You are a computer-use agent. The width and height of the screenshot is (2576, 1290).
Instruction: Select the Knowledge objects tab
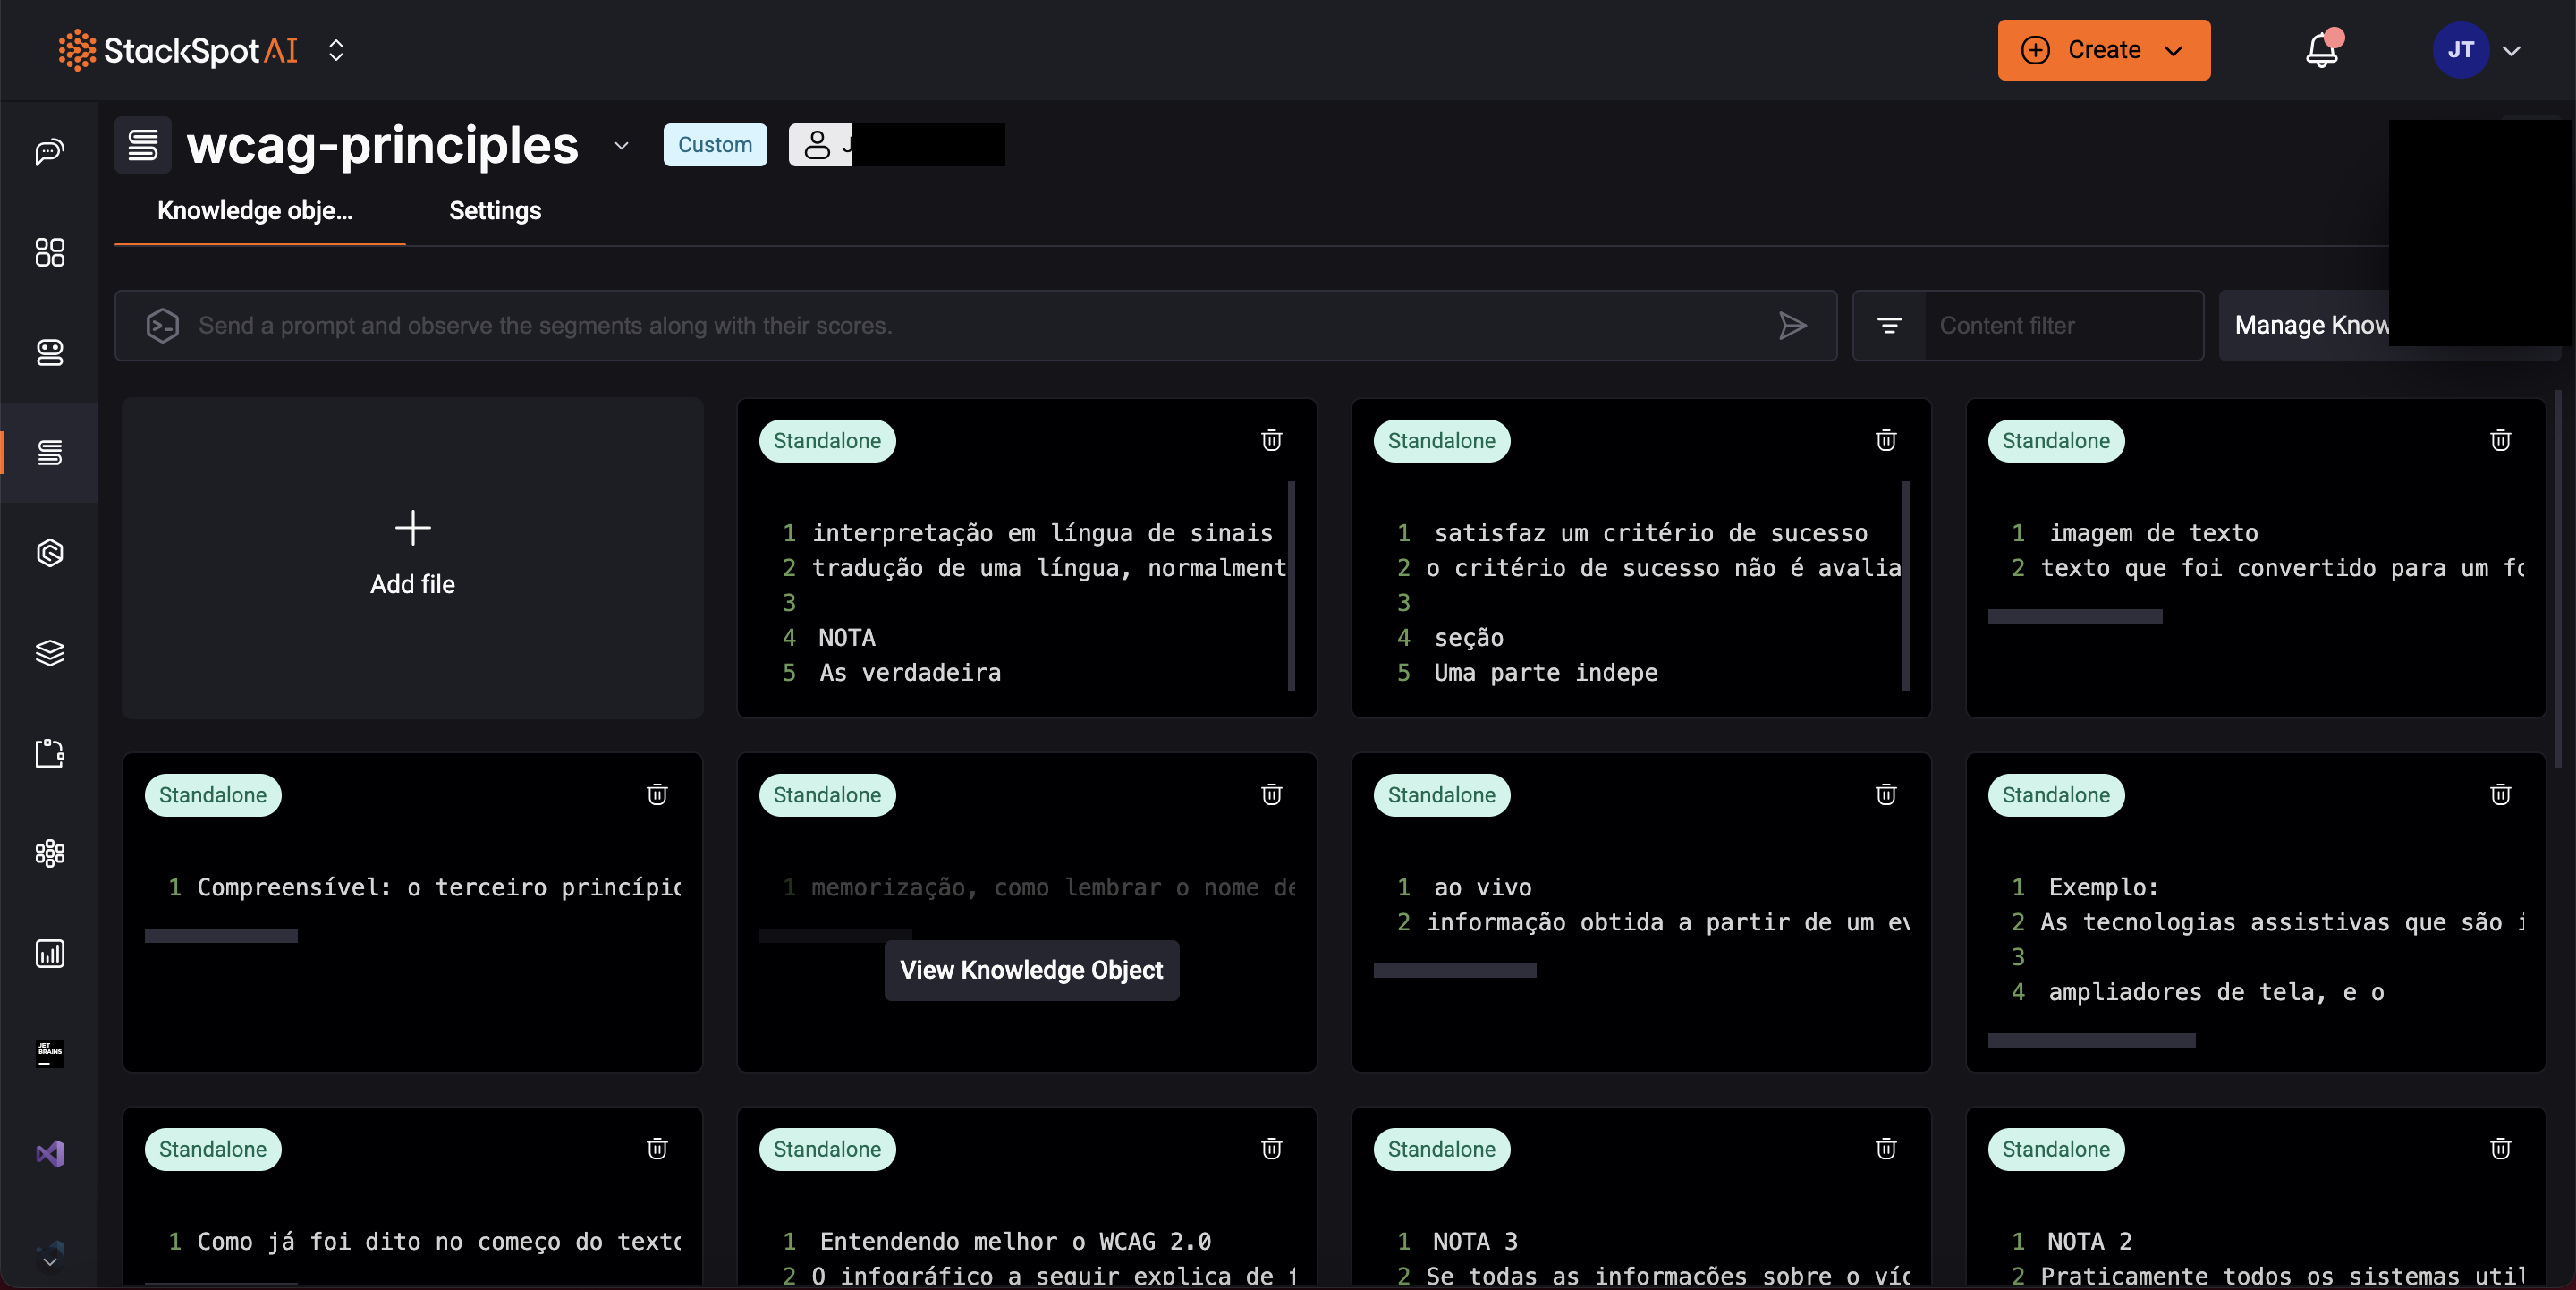(x=255, y=211)
